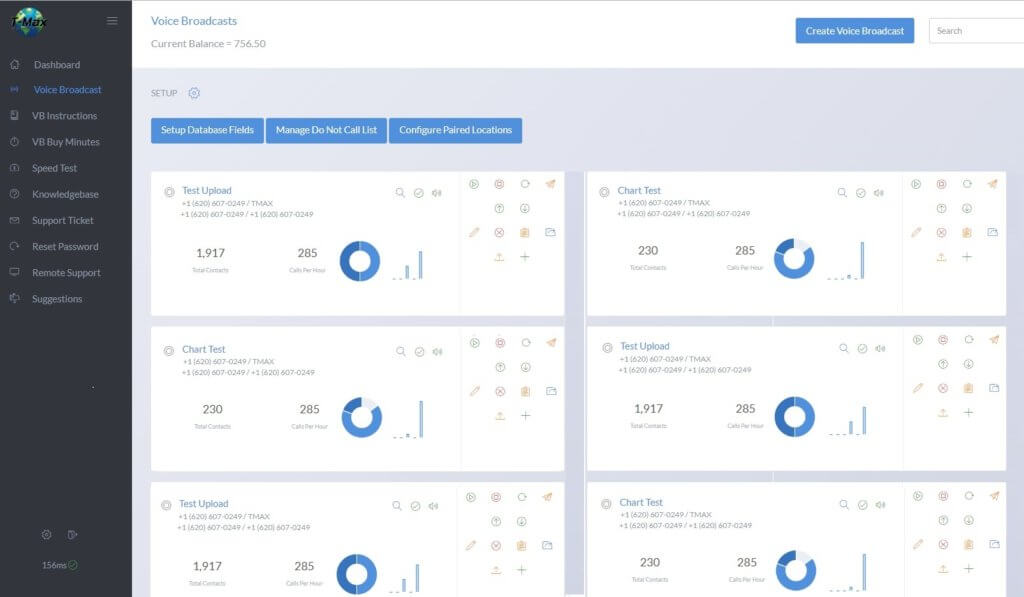The image size is (1024, 597).
Task: Click the play icon on top-left Test Upload card
Action: click(474, 184)
